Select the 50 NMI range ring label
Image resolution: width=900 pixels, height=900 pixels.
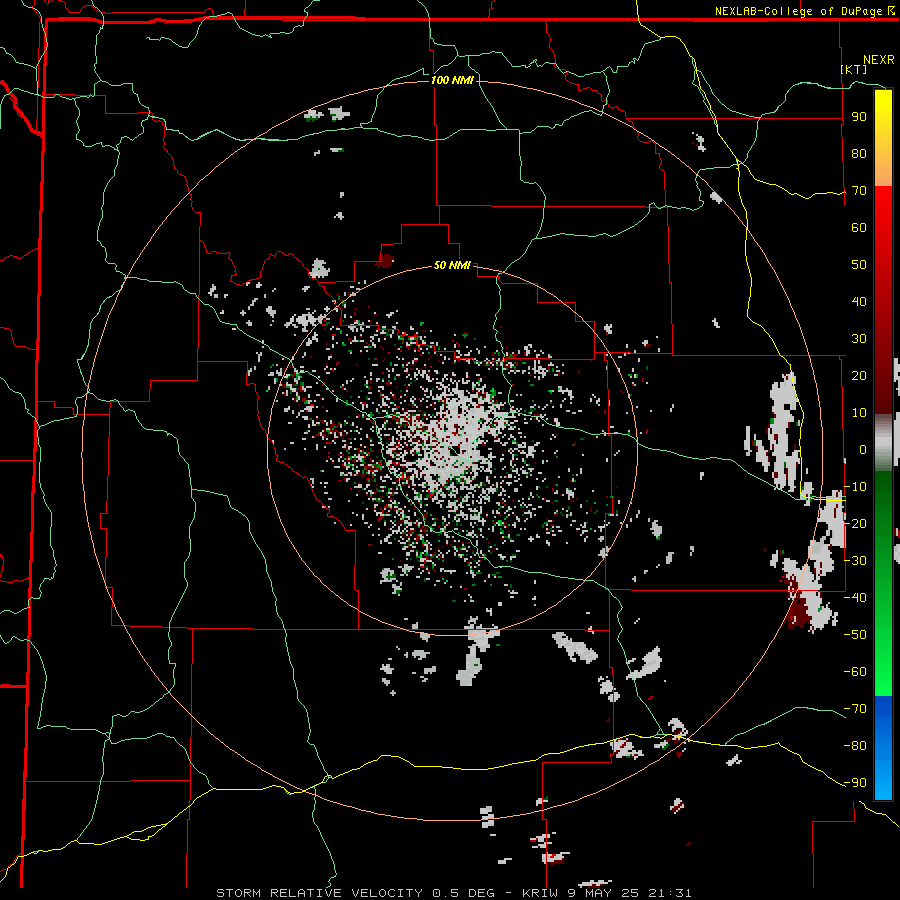(x=452, y=265)
